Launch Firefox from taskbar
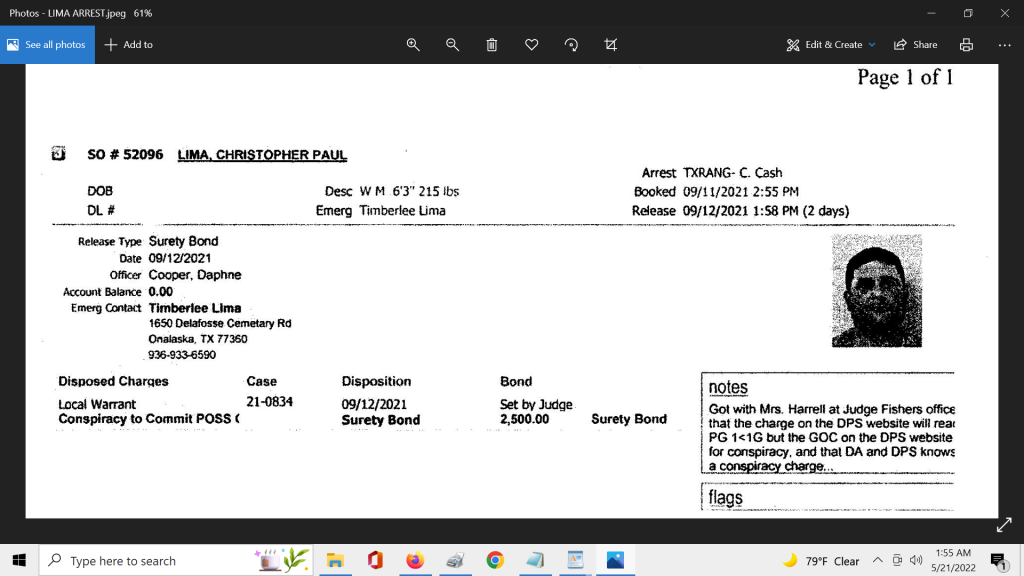 (415, 560)
